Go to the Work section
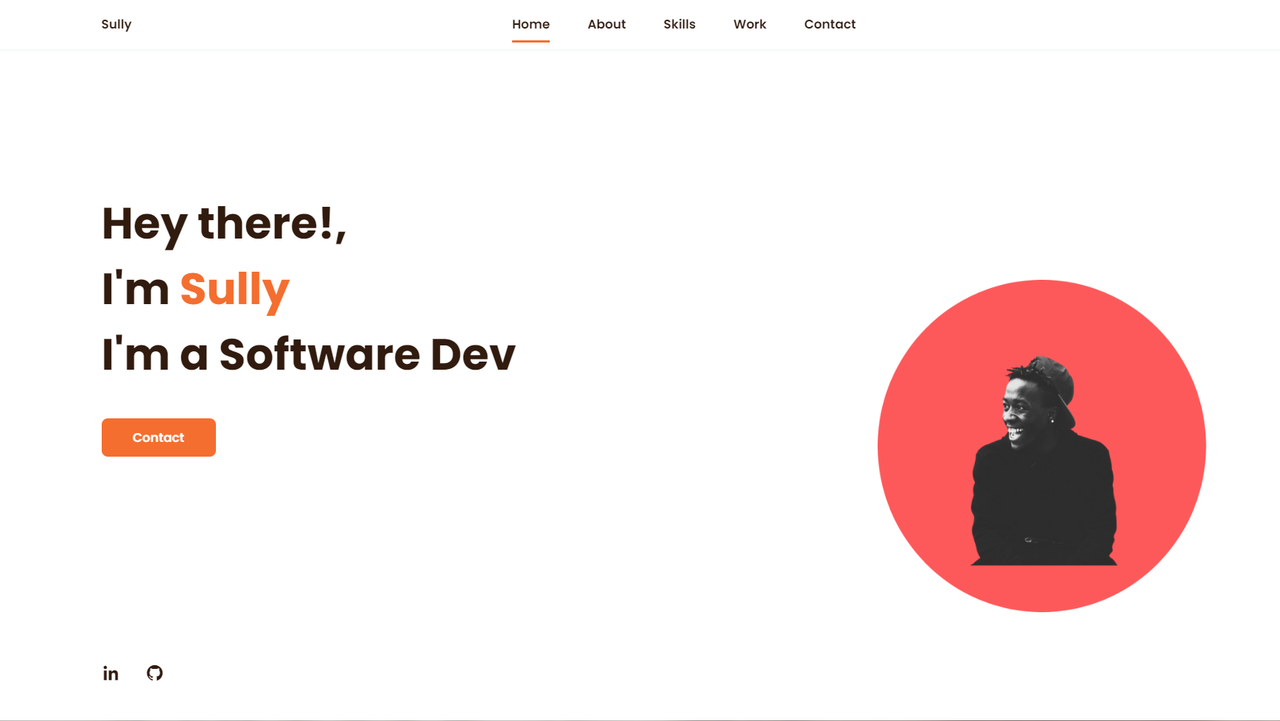 [x=750, y=24]
